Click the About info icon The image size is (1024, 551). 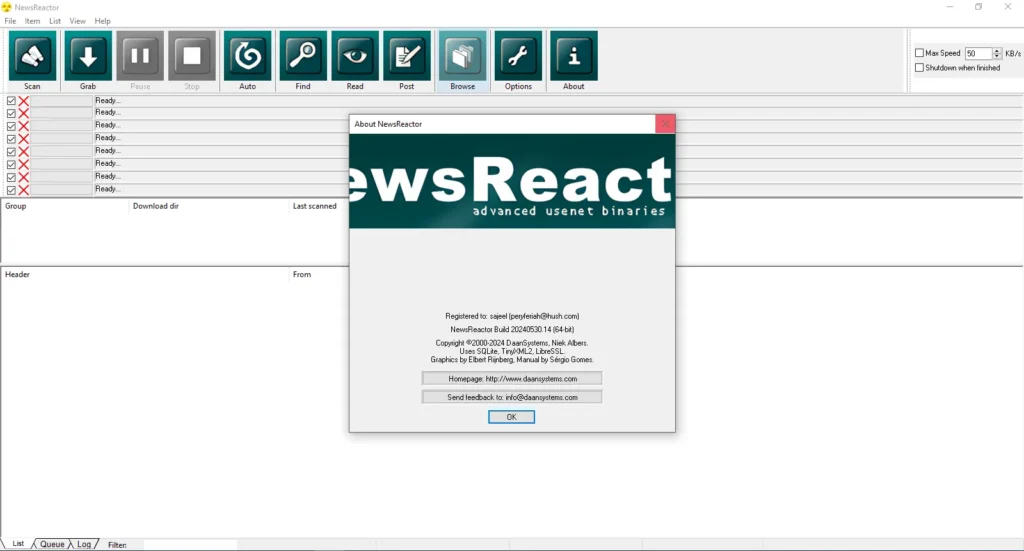point(573,56)
